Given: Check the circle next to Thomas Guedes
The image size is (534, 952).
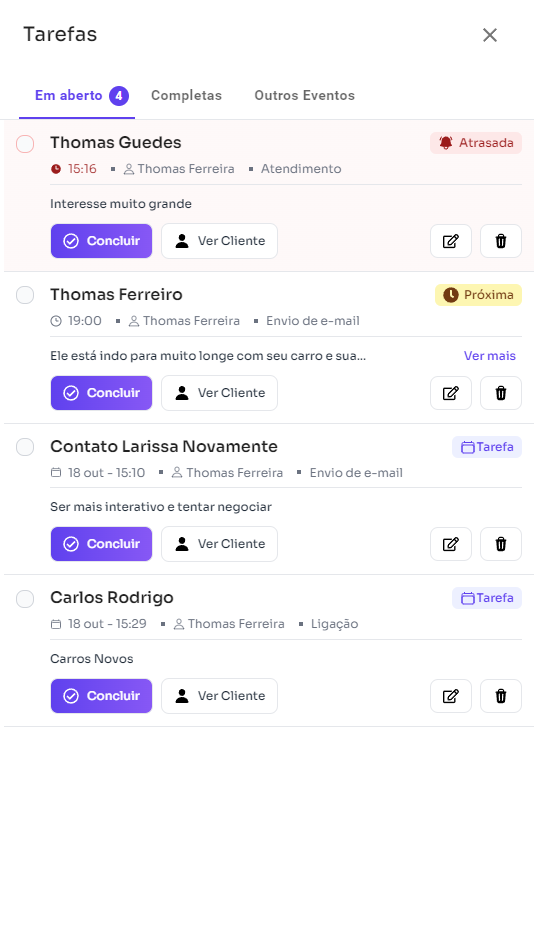Looking at the screenshot, I should tap(25, 144).
